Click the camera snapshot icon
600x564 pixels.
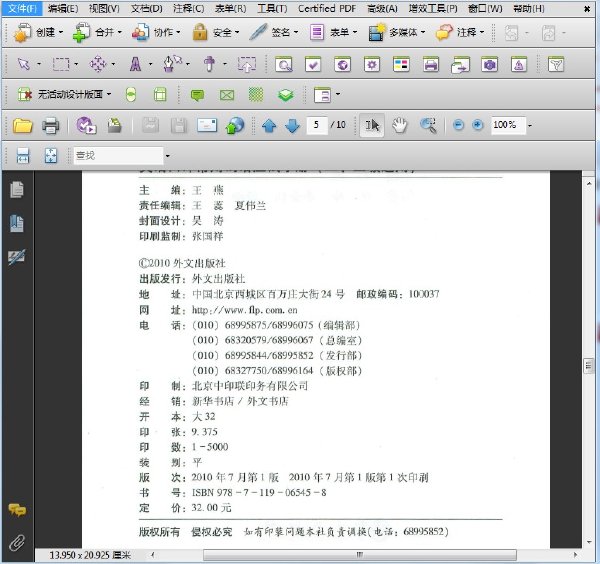(489, 65)
